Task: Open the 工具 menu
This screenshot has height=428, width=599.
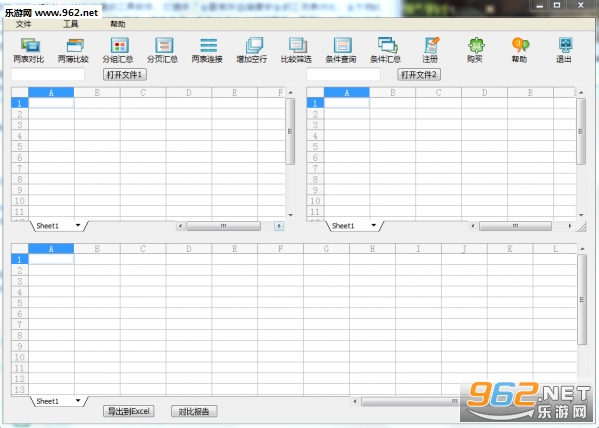Action: pos(71,24)
